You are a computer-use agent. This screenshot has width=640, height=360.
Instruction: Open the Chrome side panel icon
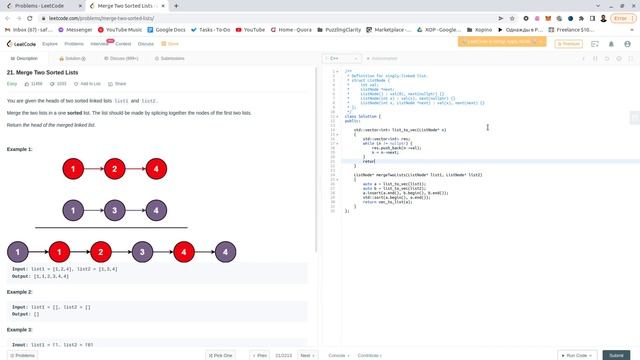(x=592, y=18)
